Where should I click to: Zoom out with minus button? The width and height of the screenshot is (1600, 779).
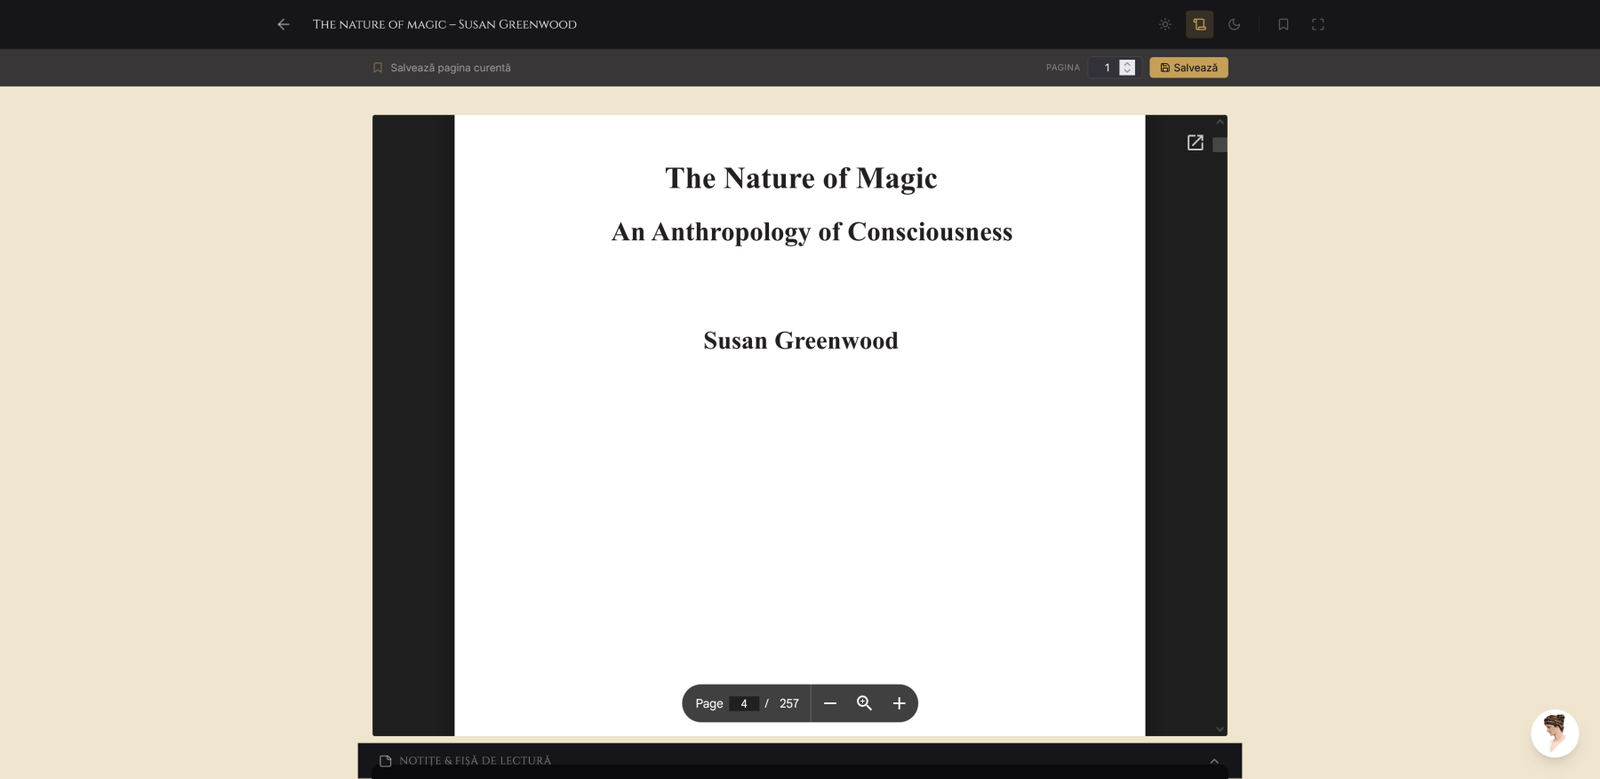click(x=830, y=703)
